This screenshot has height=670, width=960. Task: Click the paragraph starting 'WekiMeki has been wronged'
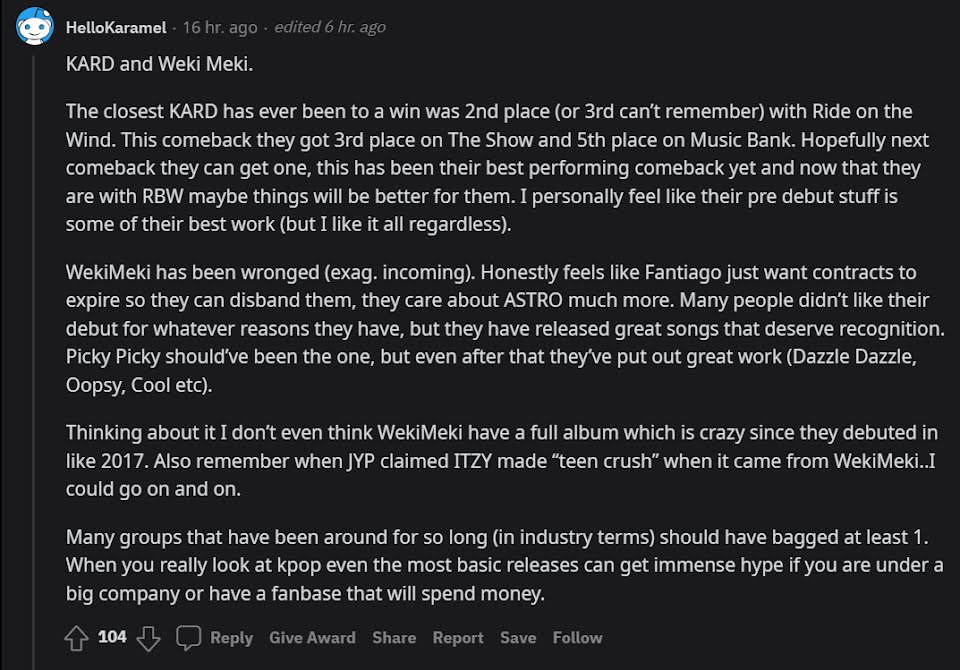tap(505, 329)
